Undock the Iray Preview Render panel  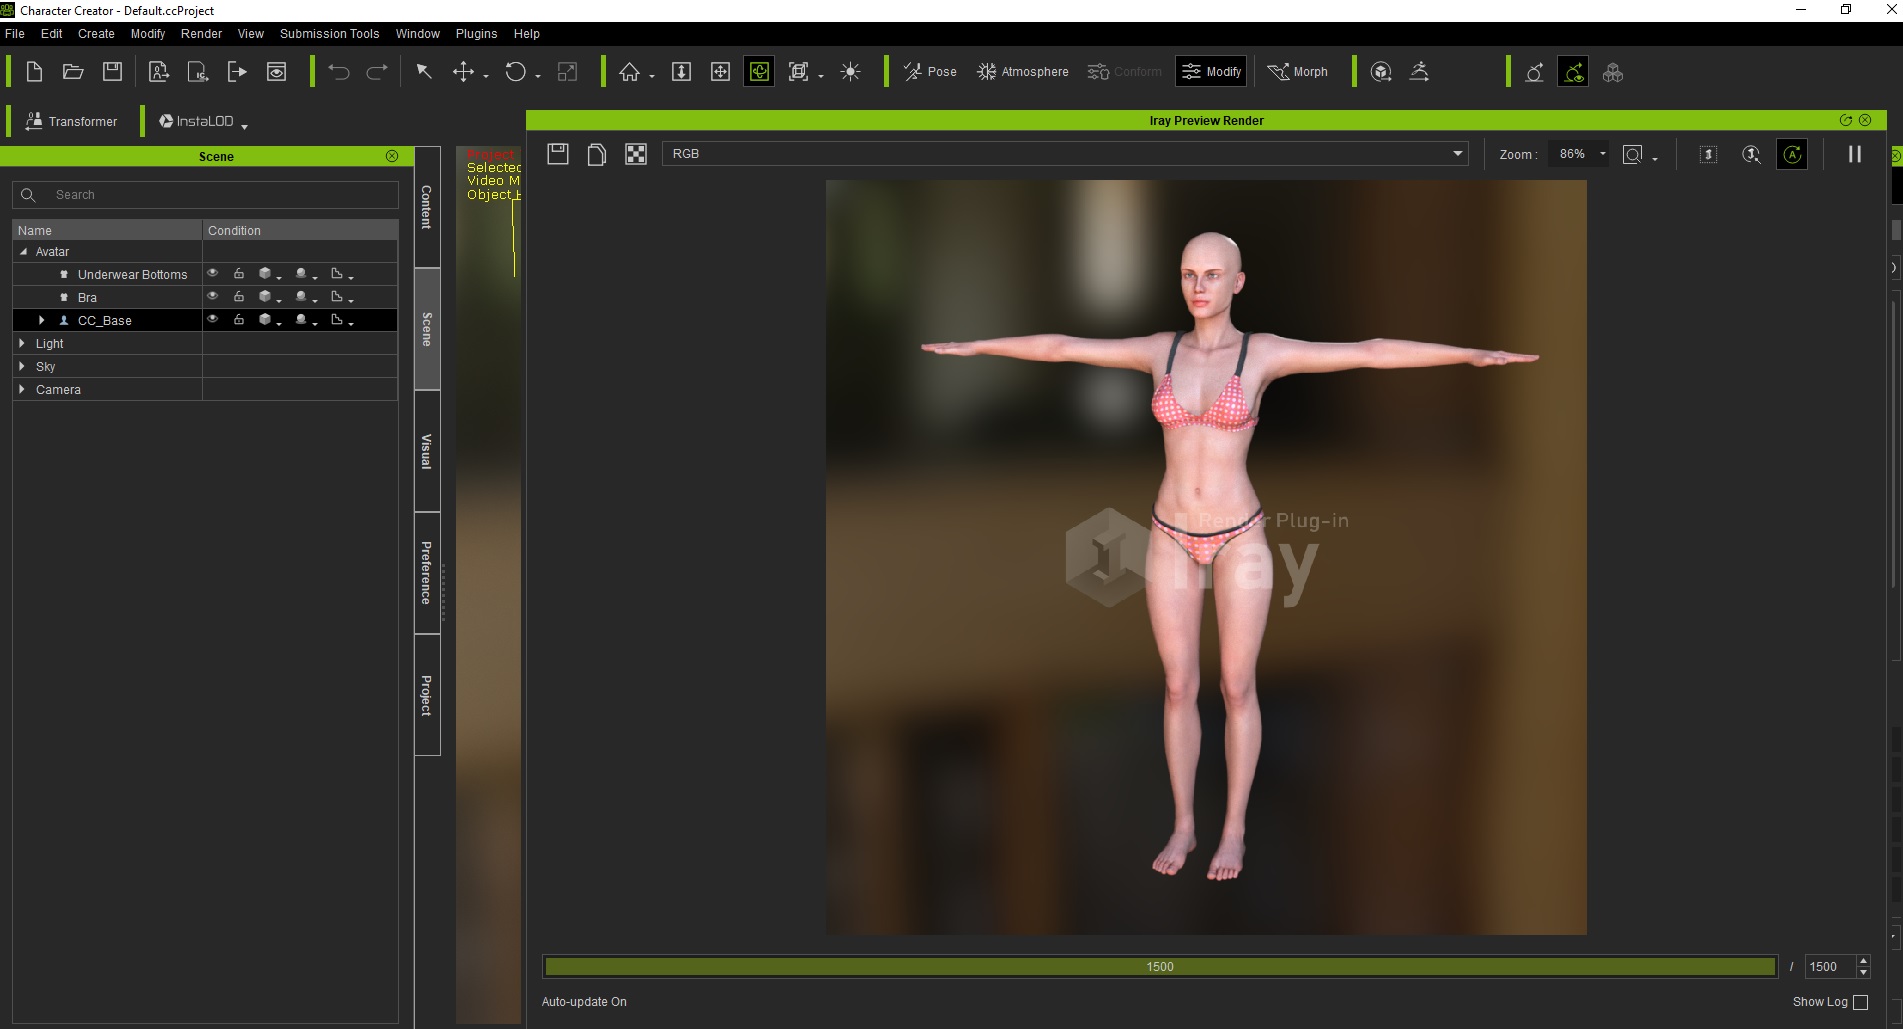click(1846, 120)
